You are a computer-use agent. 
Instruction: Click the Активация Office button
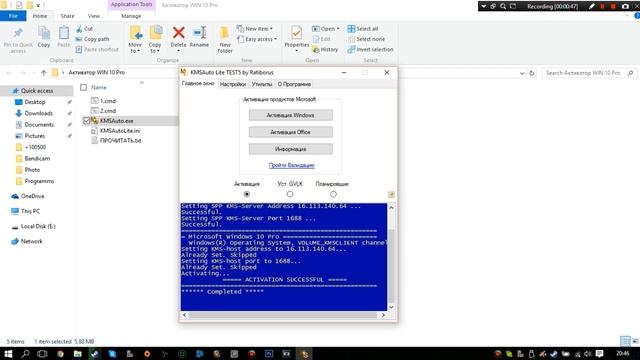(291, 132)
